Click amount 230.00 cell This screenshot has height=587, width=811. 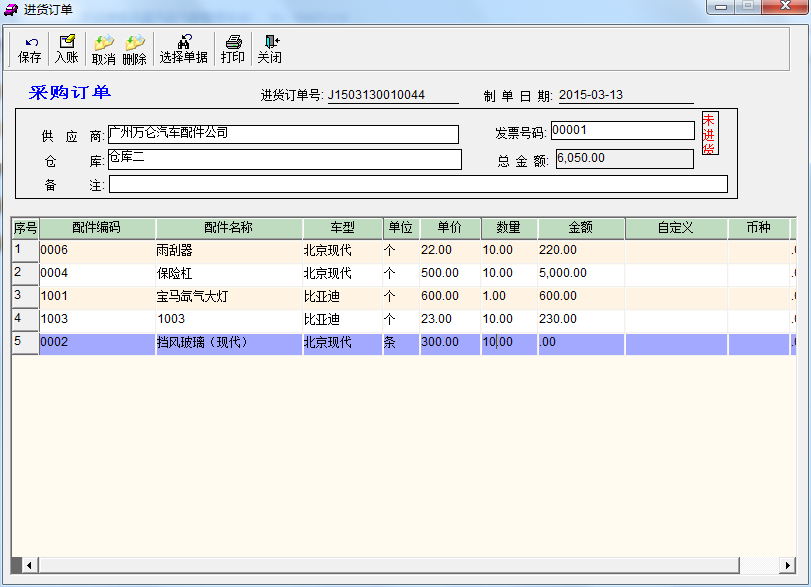[581, 319]
